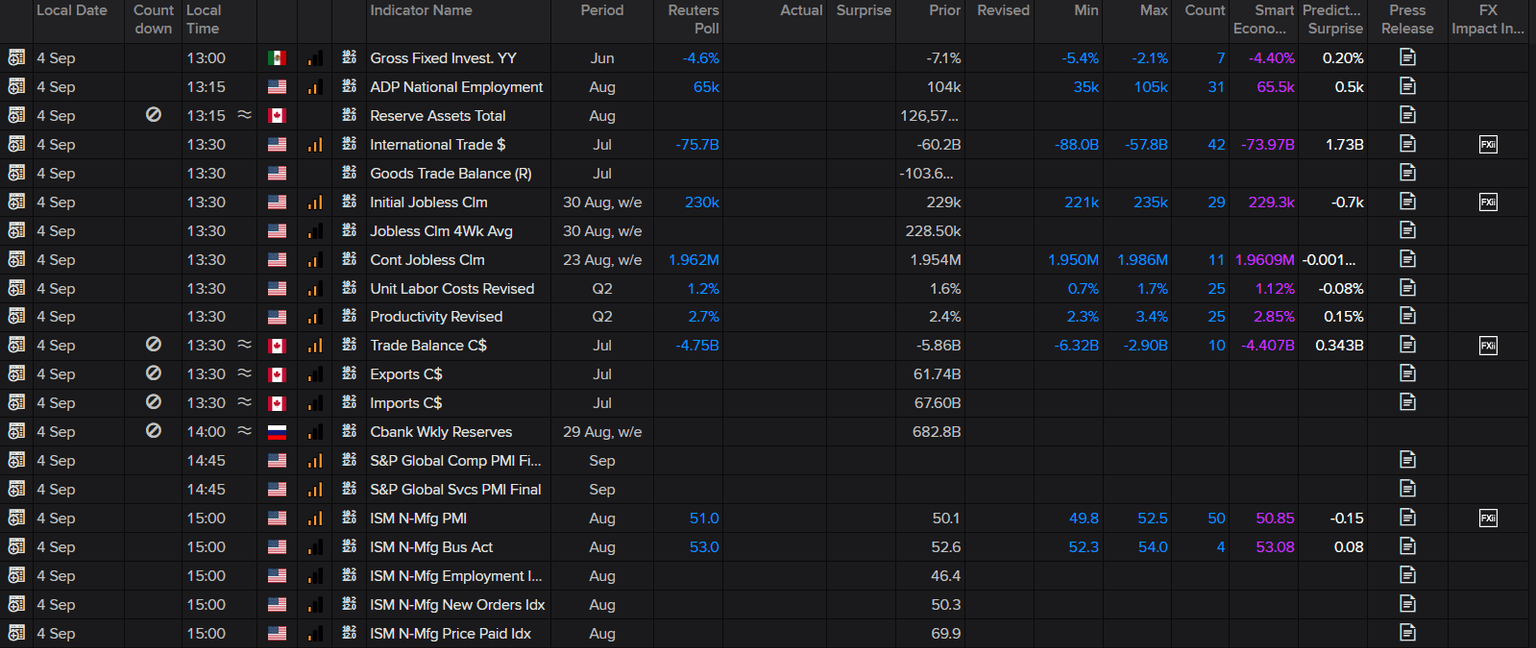This screenshot has width=1536, height=648.
Task: Open the press release document for Imports C$
Action: tap(1407, 403)
